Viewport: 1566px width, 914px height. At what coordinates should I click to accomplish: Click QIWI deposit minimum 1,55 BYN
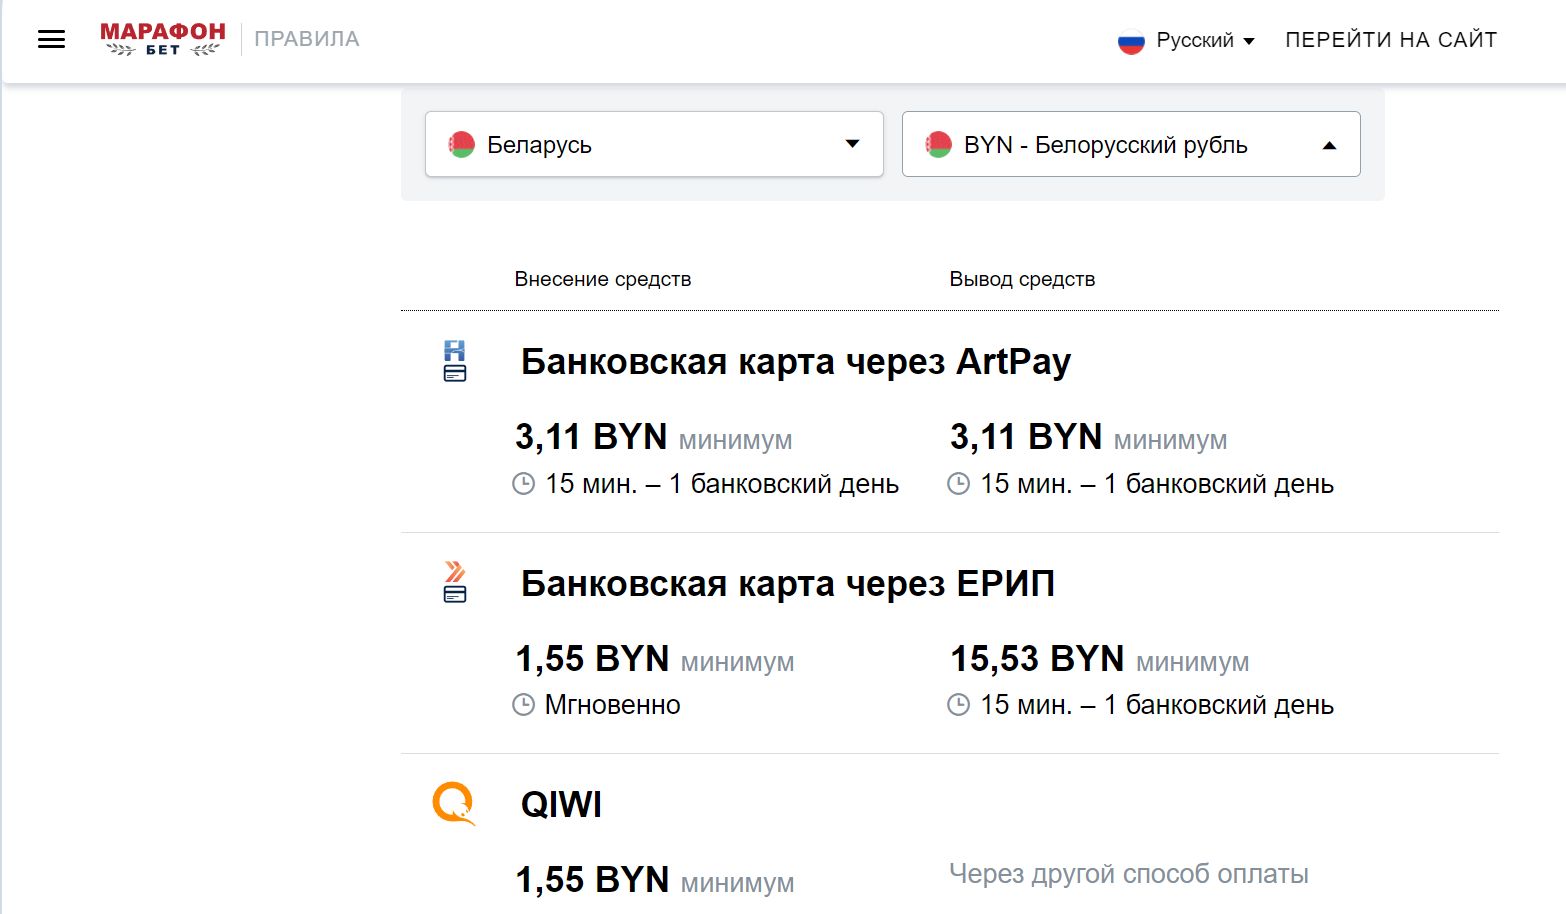click(x=655, y=880)
